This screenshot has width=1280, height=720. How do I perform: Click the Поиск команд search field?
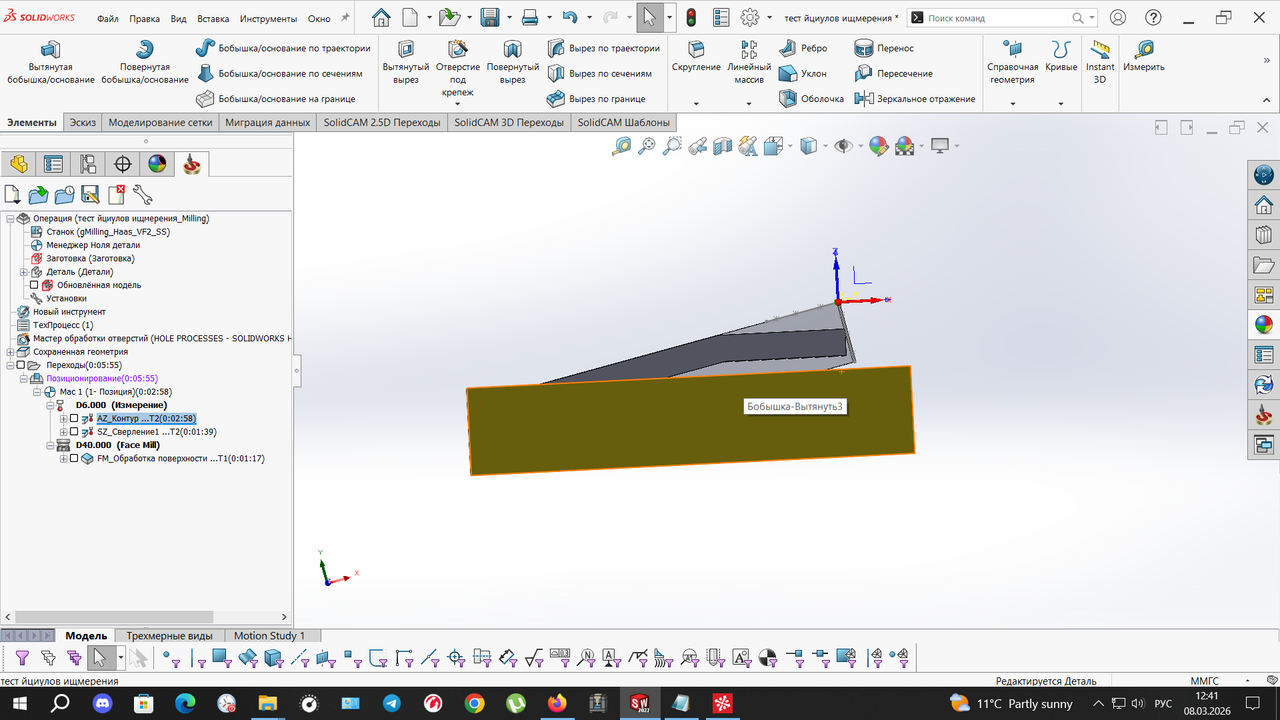[997, 18]
